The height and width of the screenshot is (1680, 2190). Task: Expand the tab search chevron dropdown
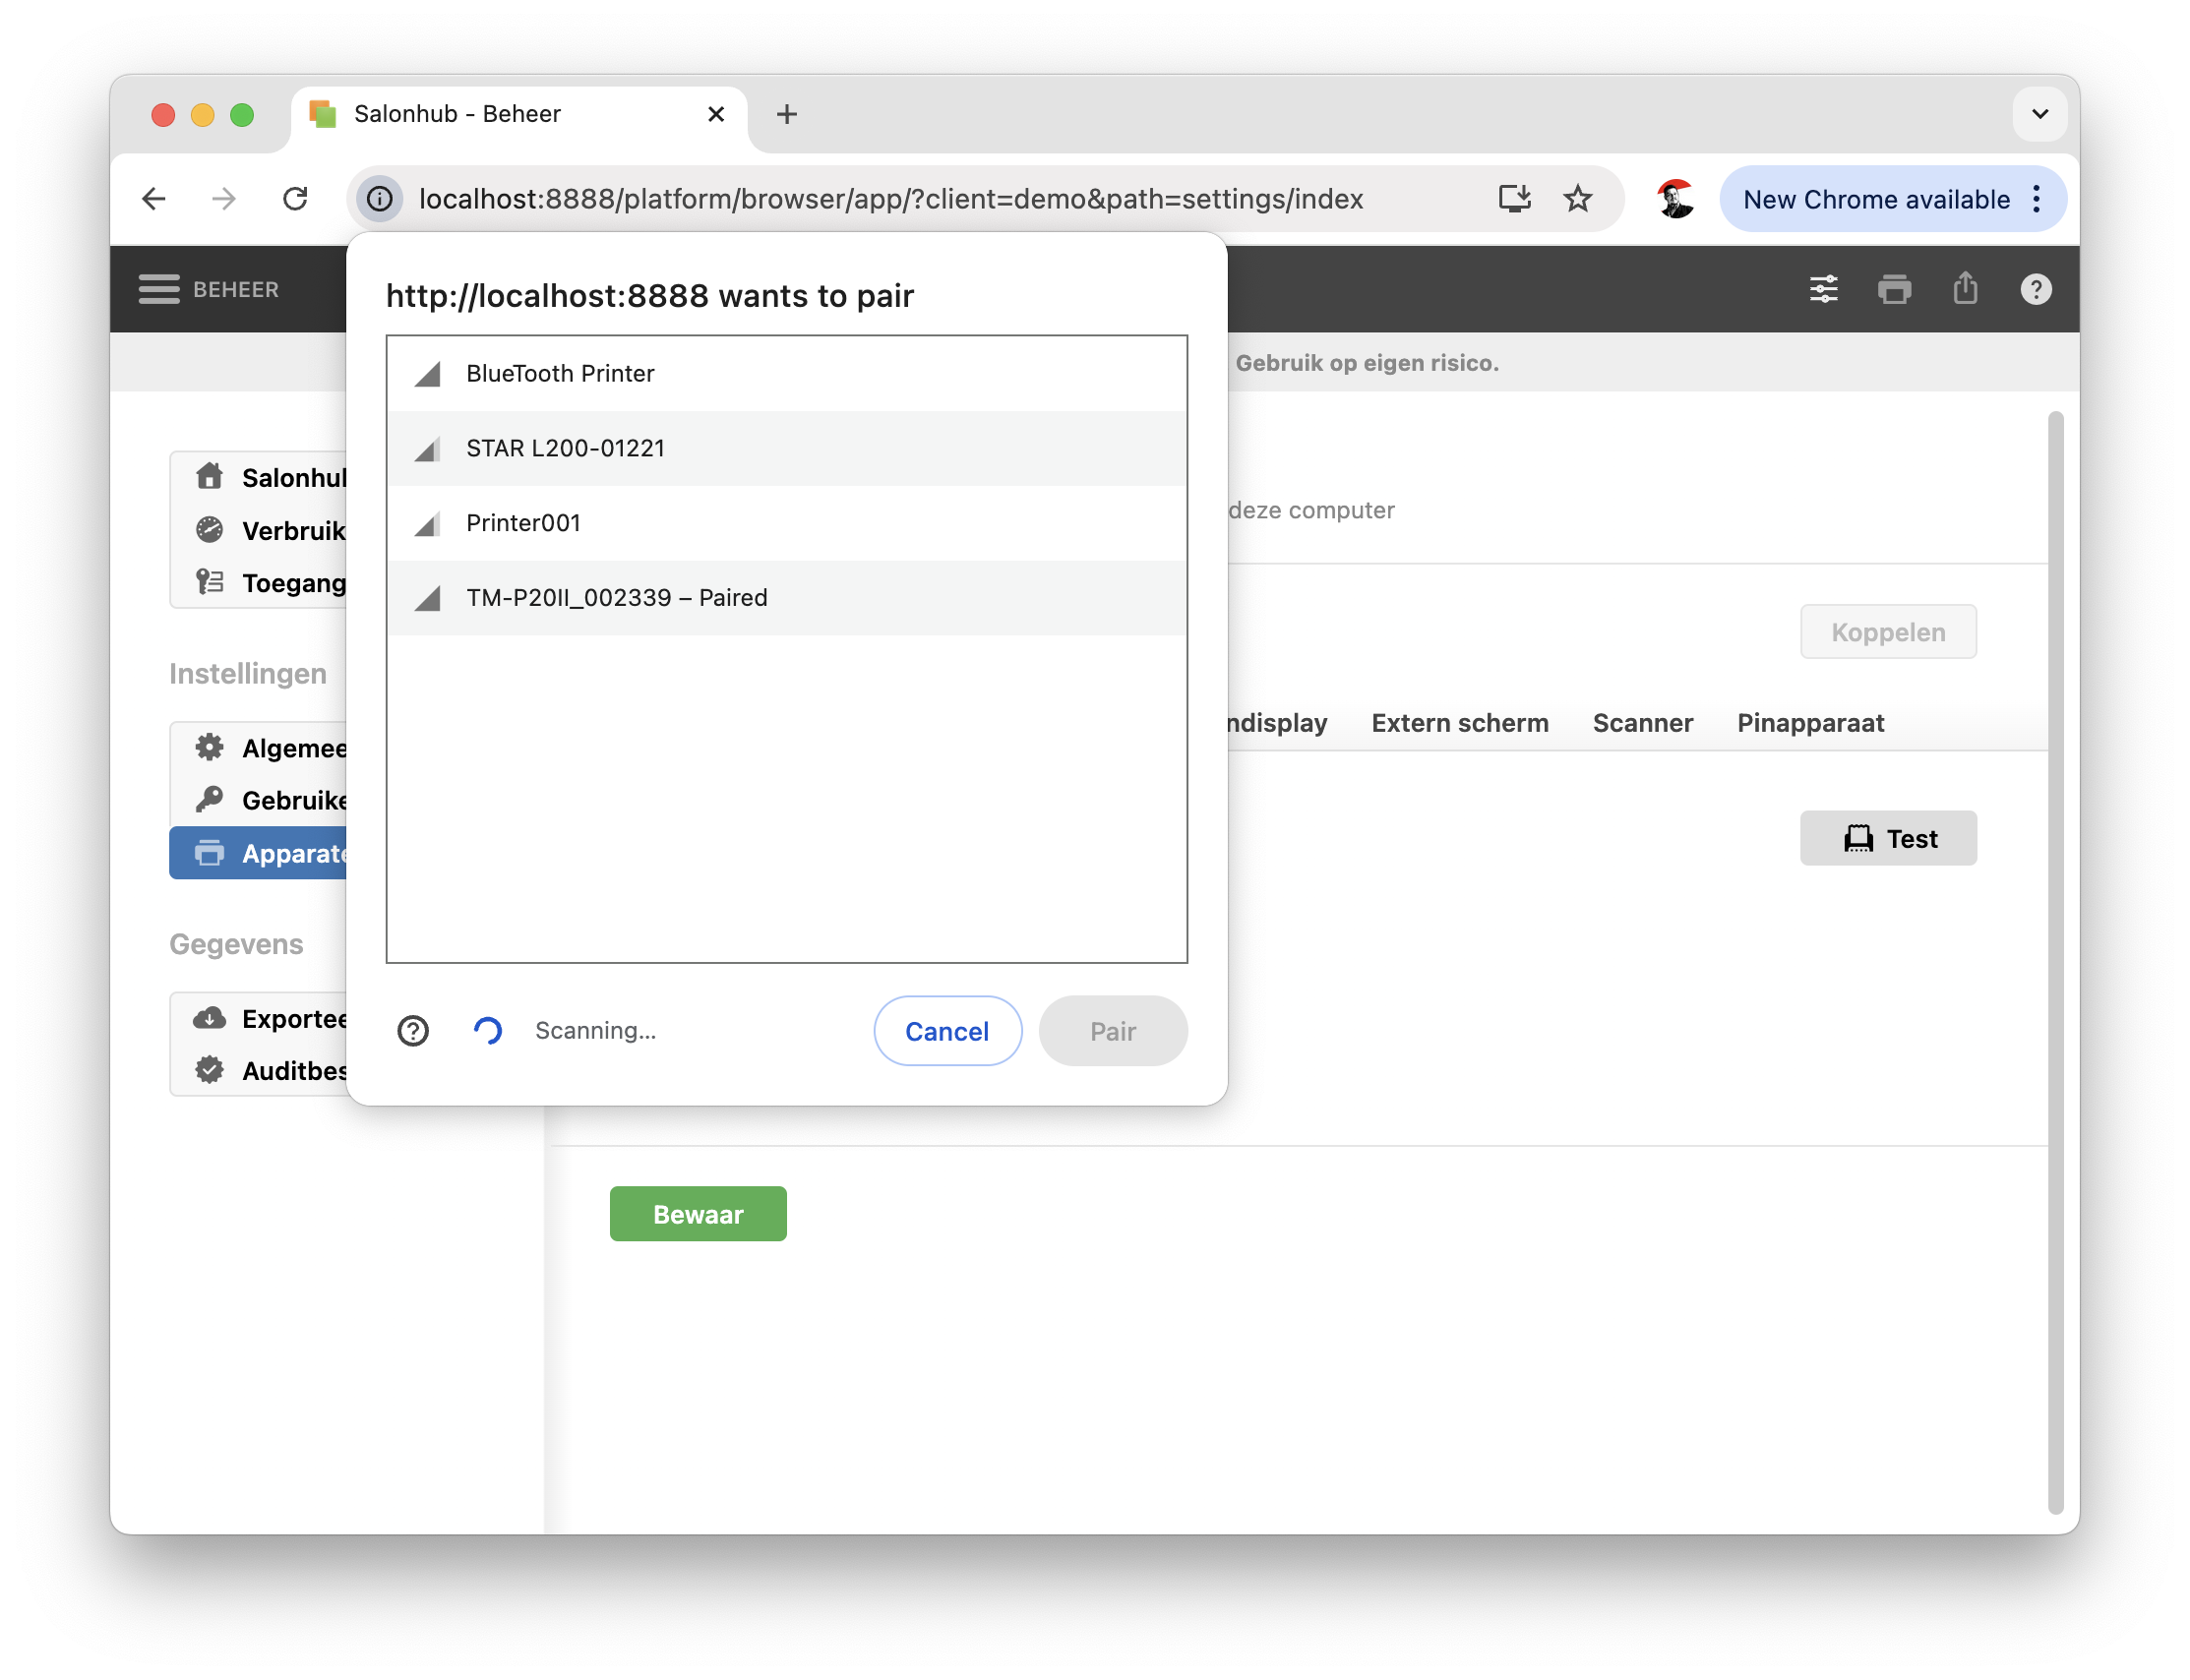click(x=2040, y=114)
